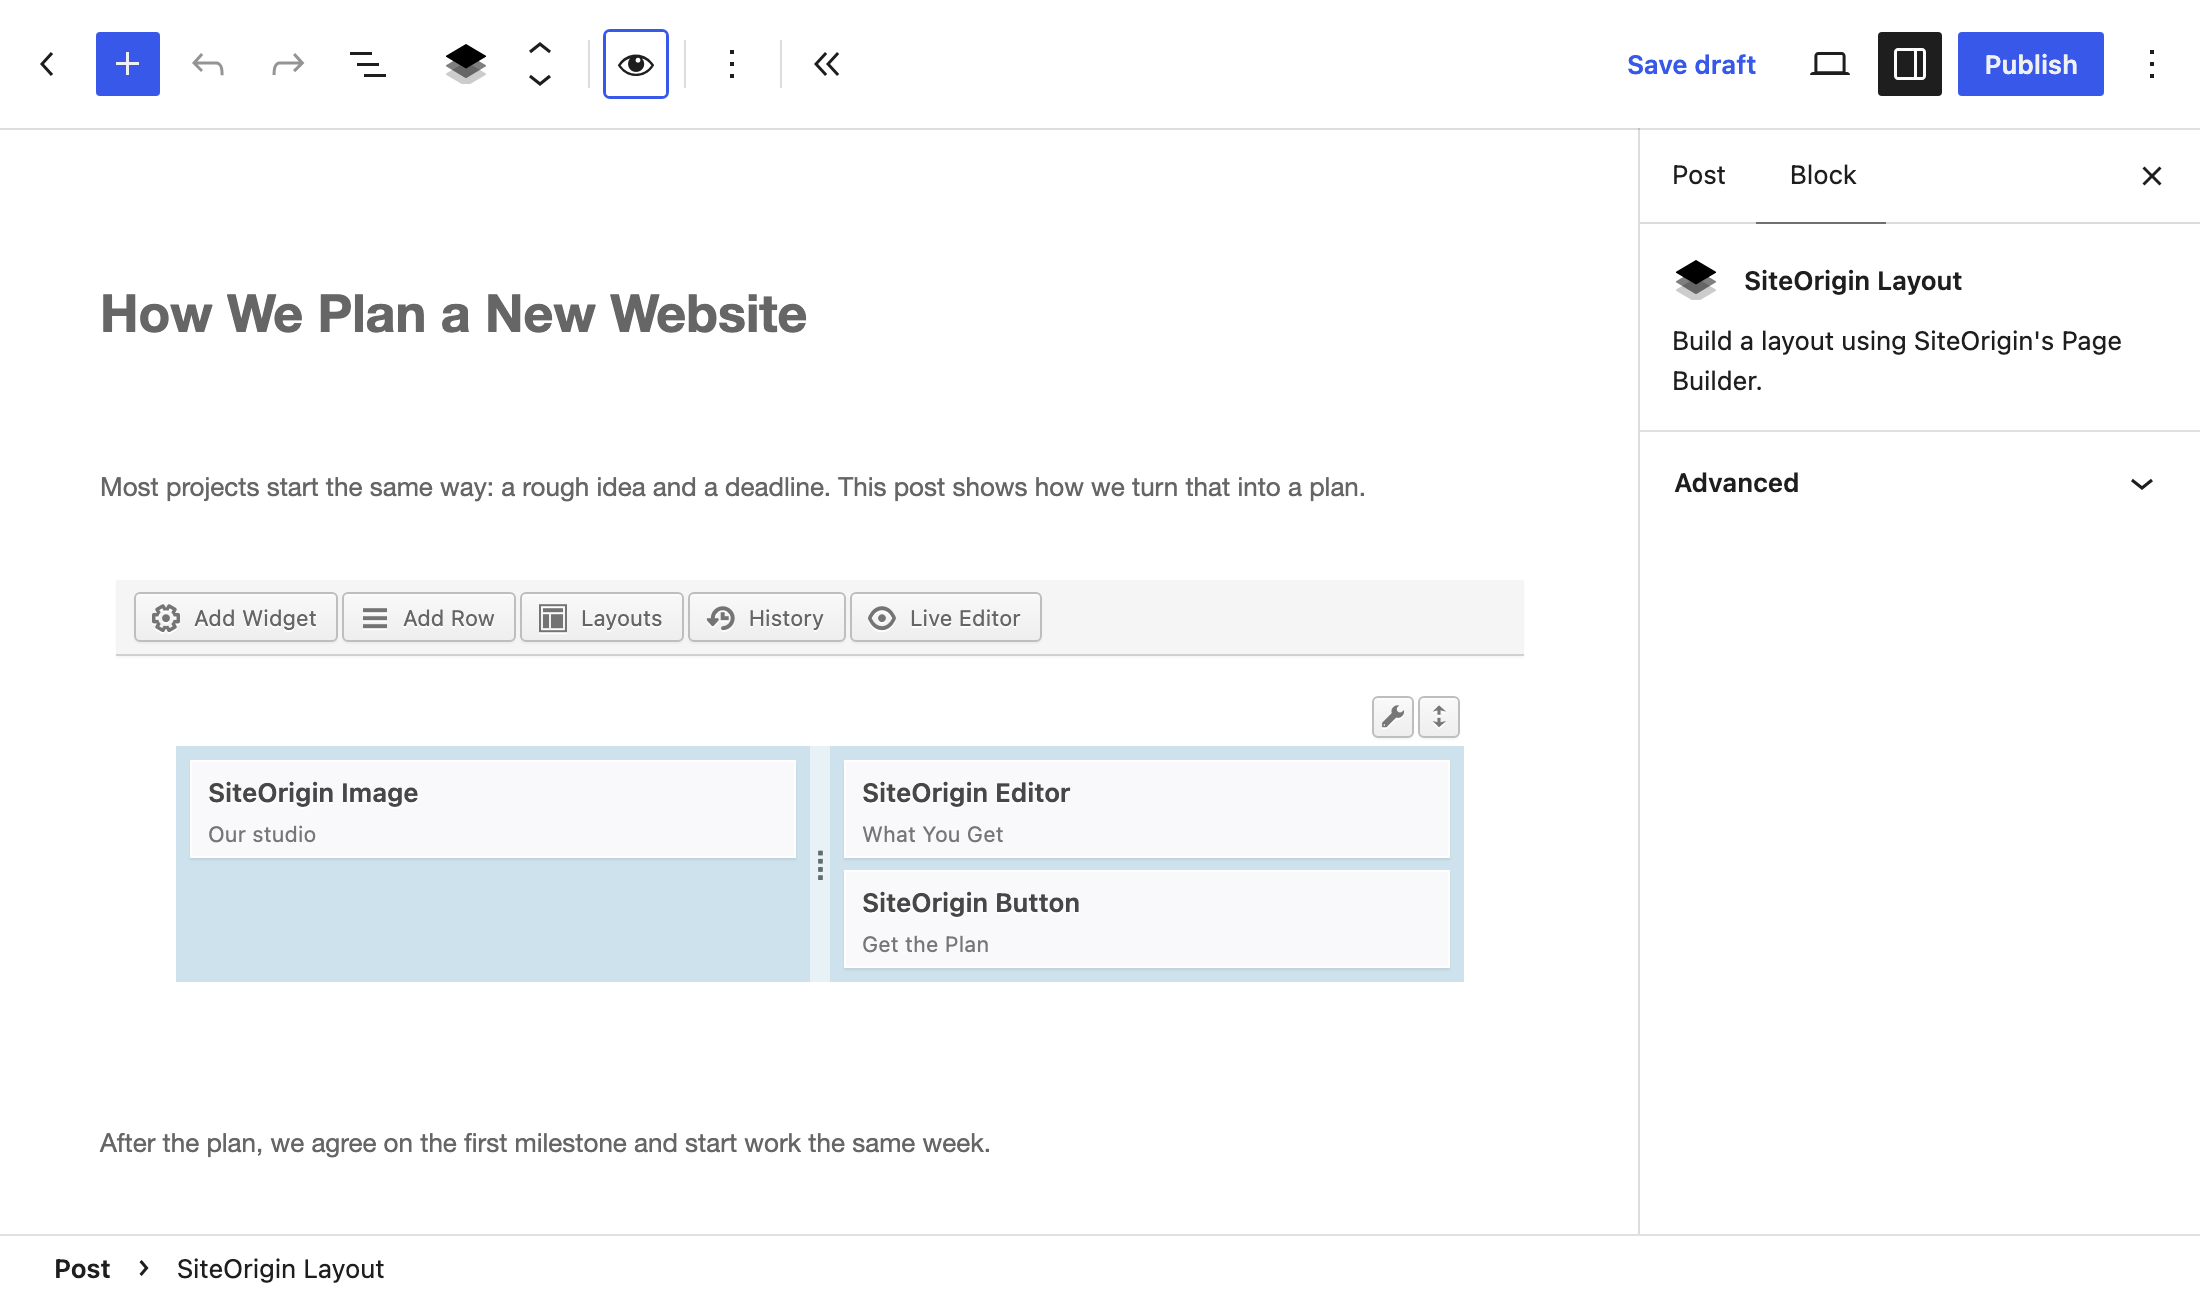Expand the Advanced section

click(x=1920, y=483)
